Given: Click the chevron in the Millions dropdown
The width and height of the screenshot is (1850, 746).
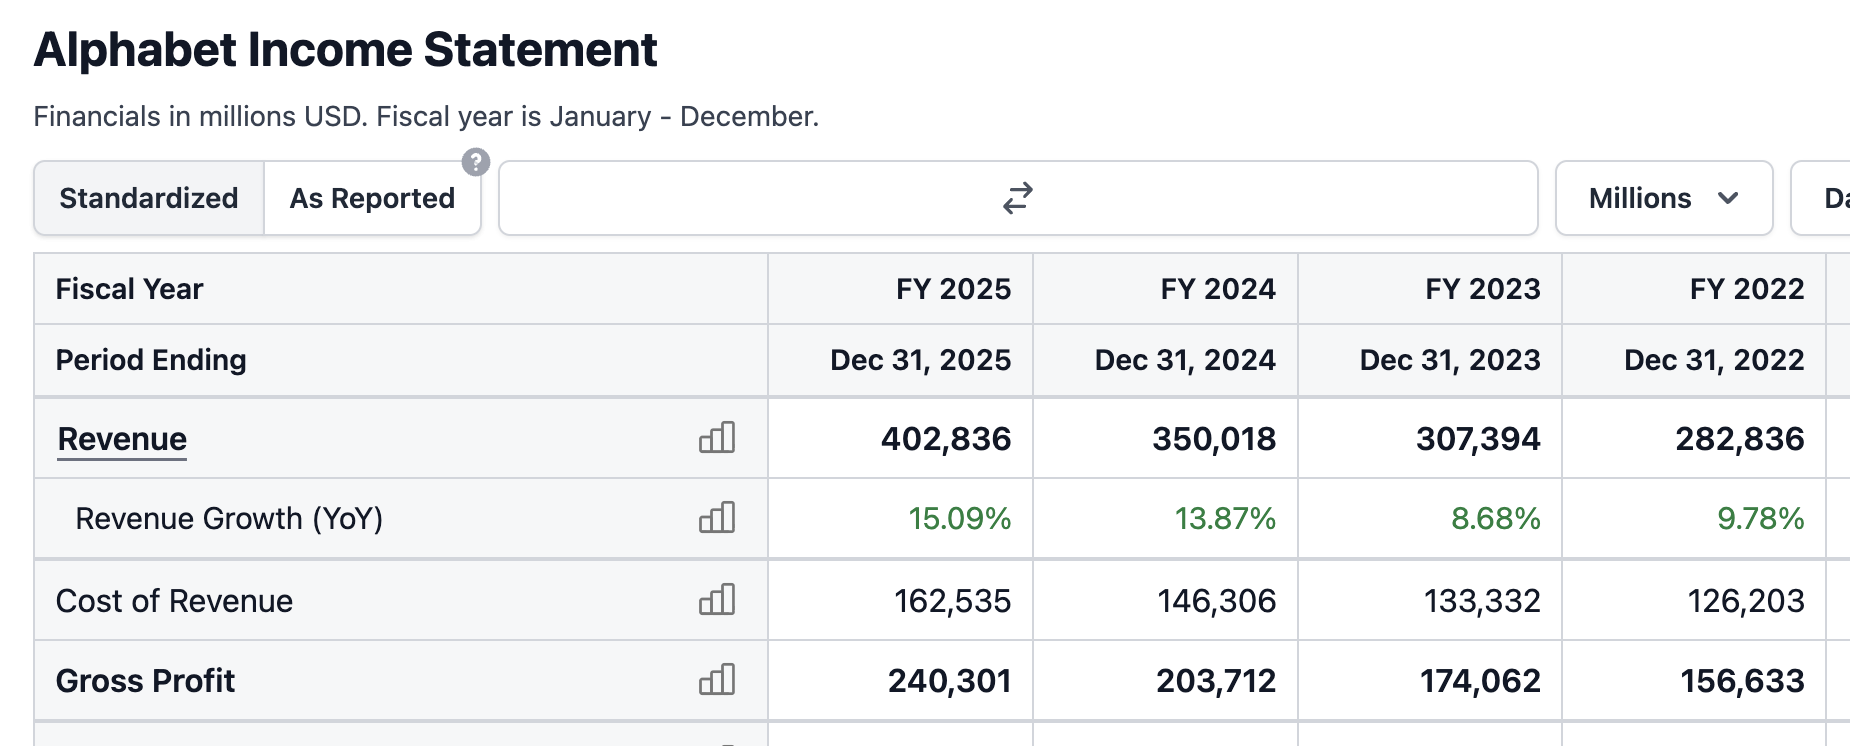Looking at the screenshot, I should [1728, 198].
